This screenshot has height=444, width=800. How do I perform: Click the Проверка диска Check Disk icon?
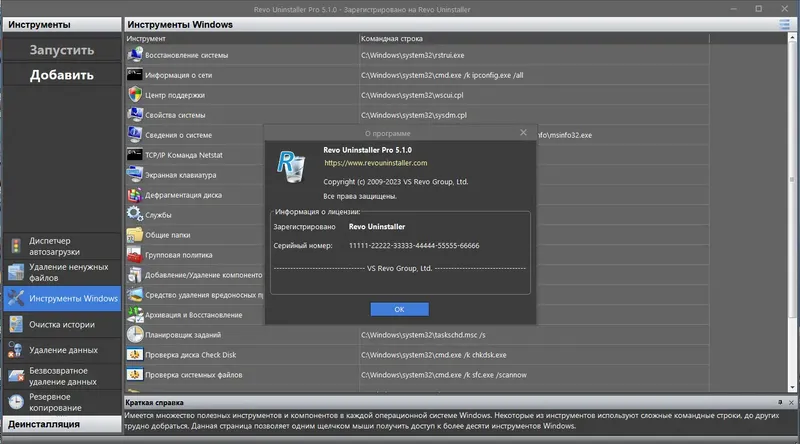coord(135,354)
